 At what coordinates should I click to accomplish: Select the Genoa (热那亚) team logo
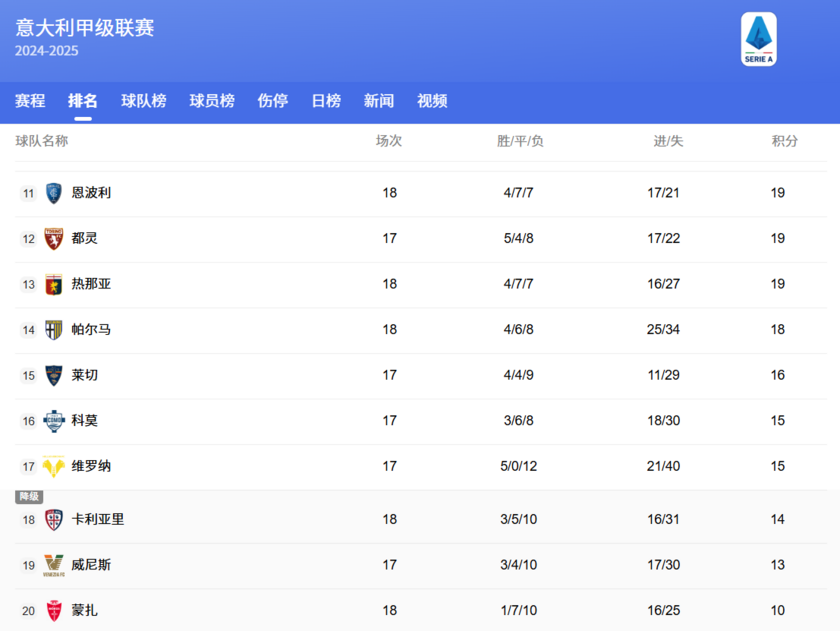(52, 284)
